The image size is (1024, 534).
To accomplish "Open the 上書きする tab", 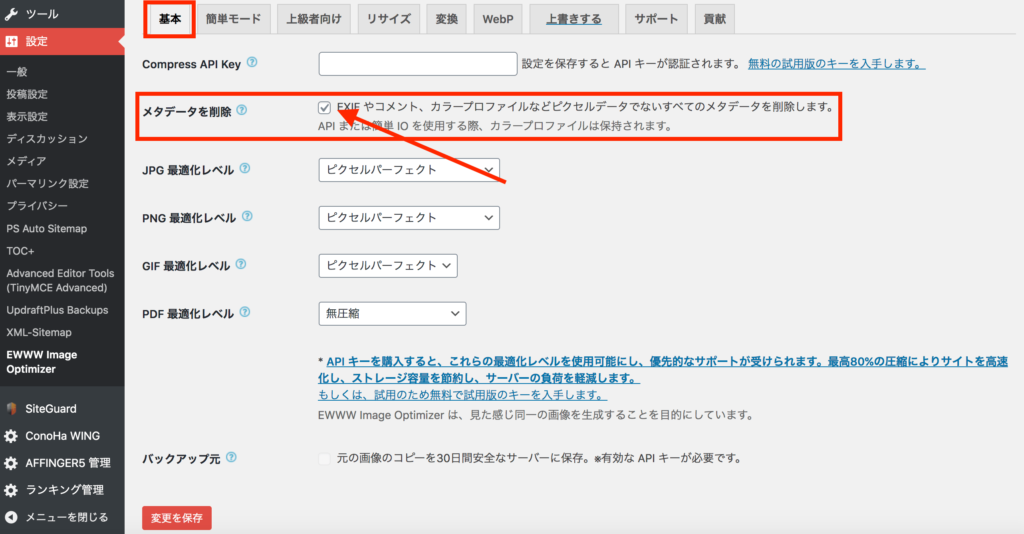I will tap(573, 19).
